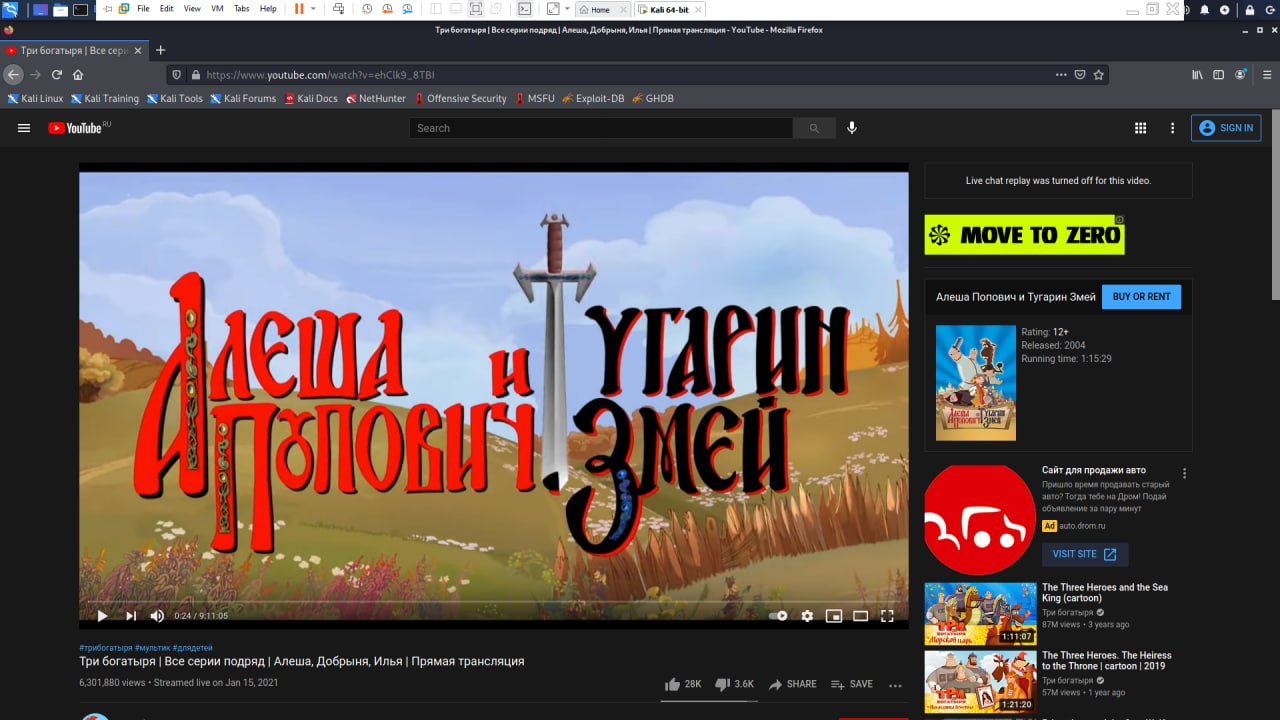Image resolution: width=1280 pixels, height=720 pixels.
Task: Open the YouTube guide hamburger menu
Action: [24, 128]
